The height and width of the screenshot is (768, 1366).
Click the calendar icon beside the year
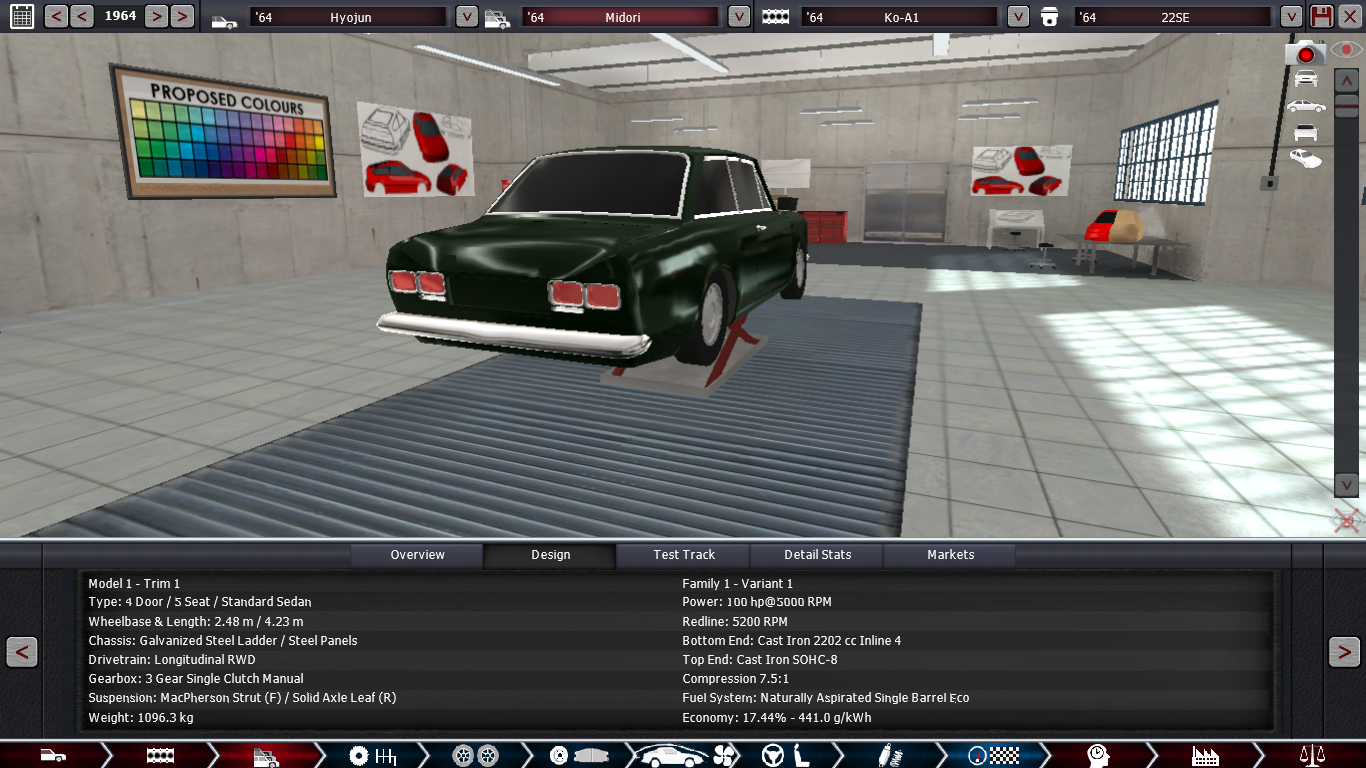point(20,16)
